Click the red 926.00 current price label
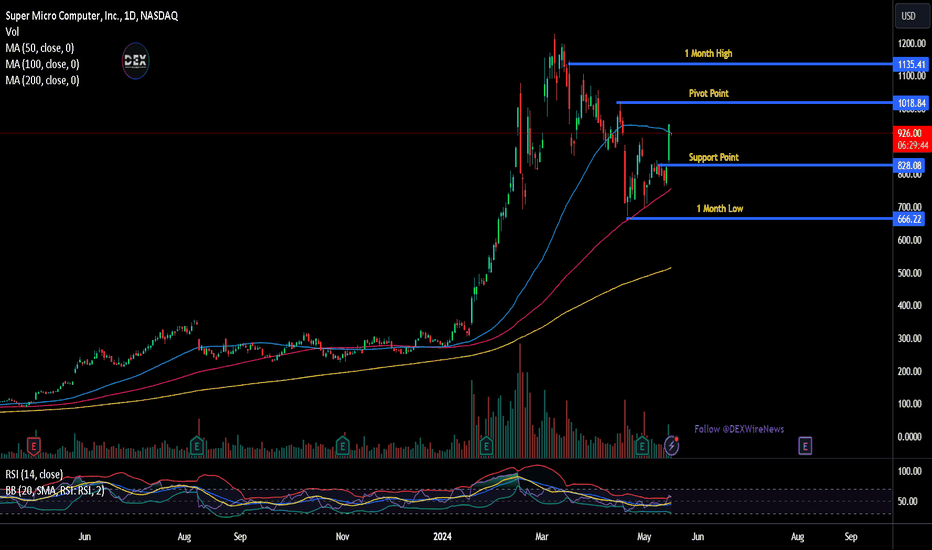932x550 pixels. (x=910, y=133)
